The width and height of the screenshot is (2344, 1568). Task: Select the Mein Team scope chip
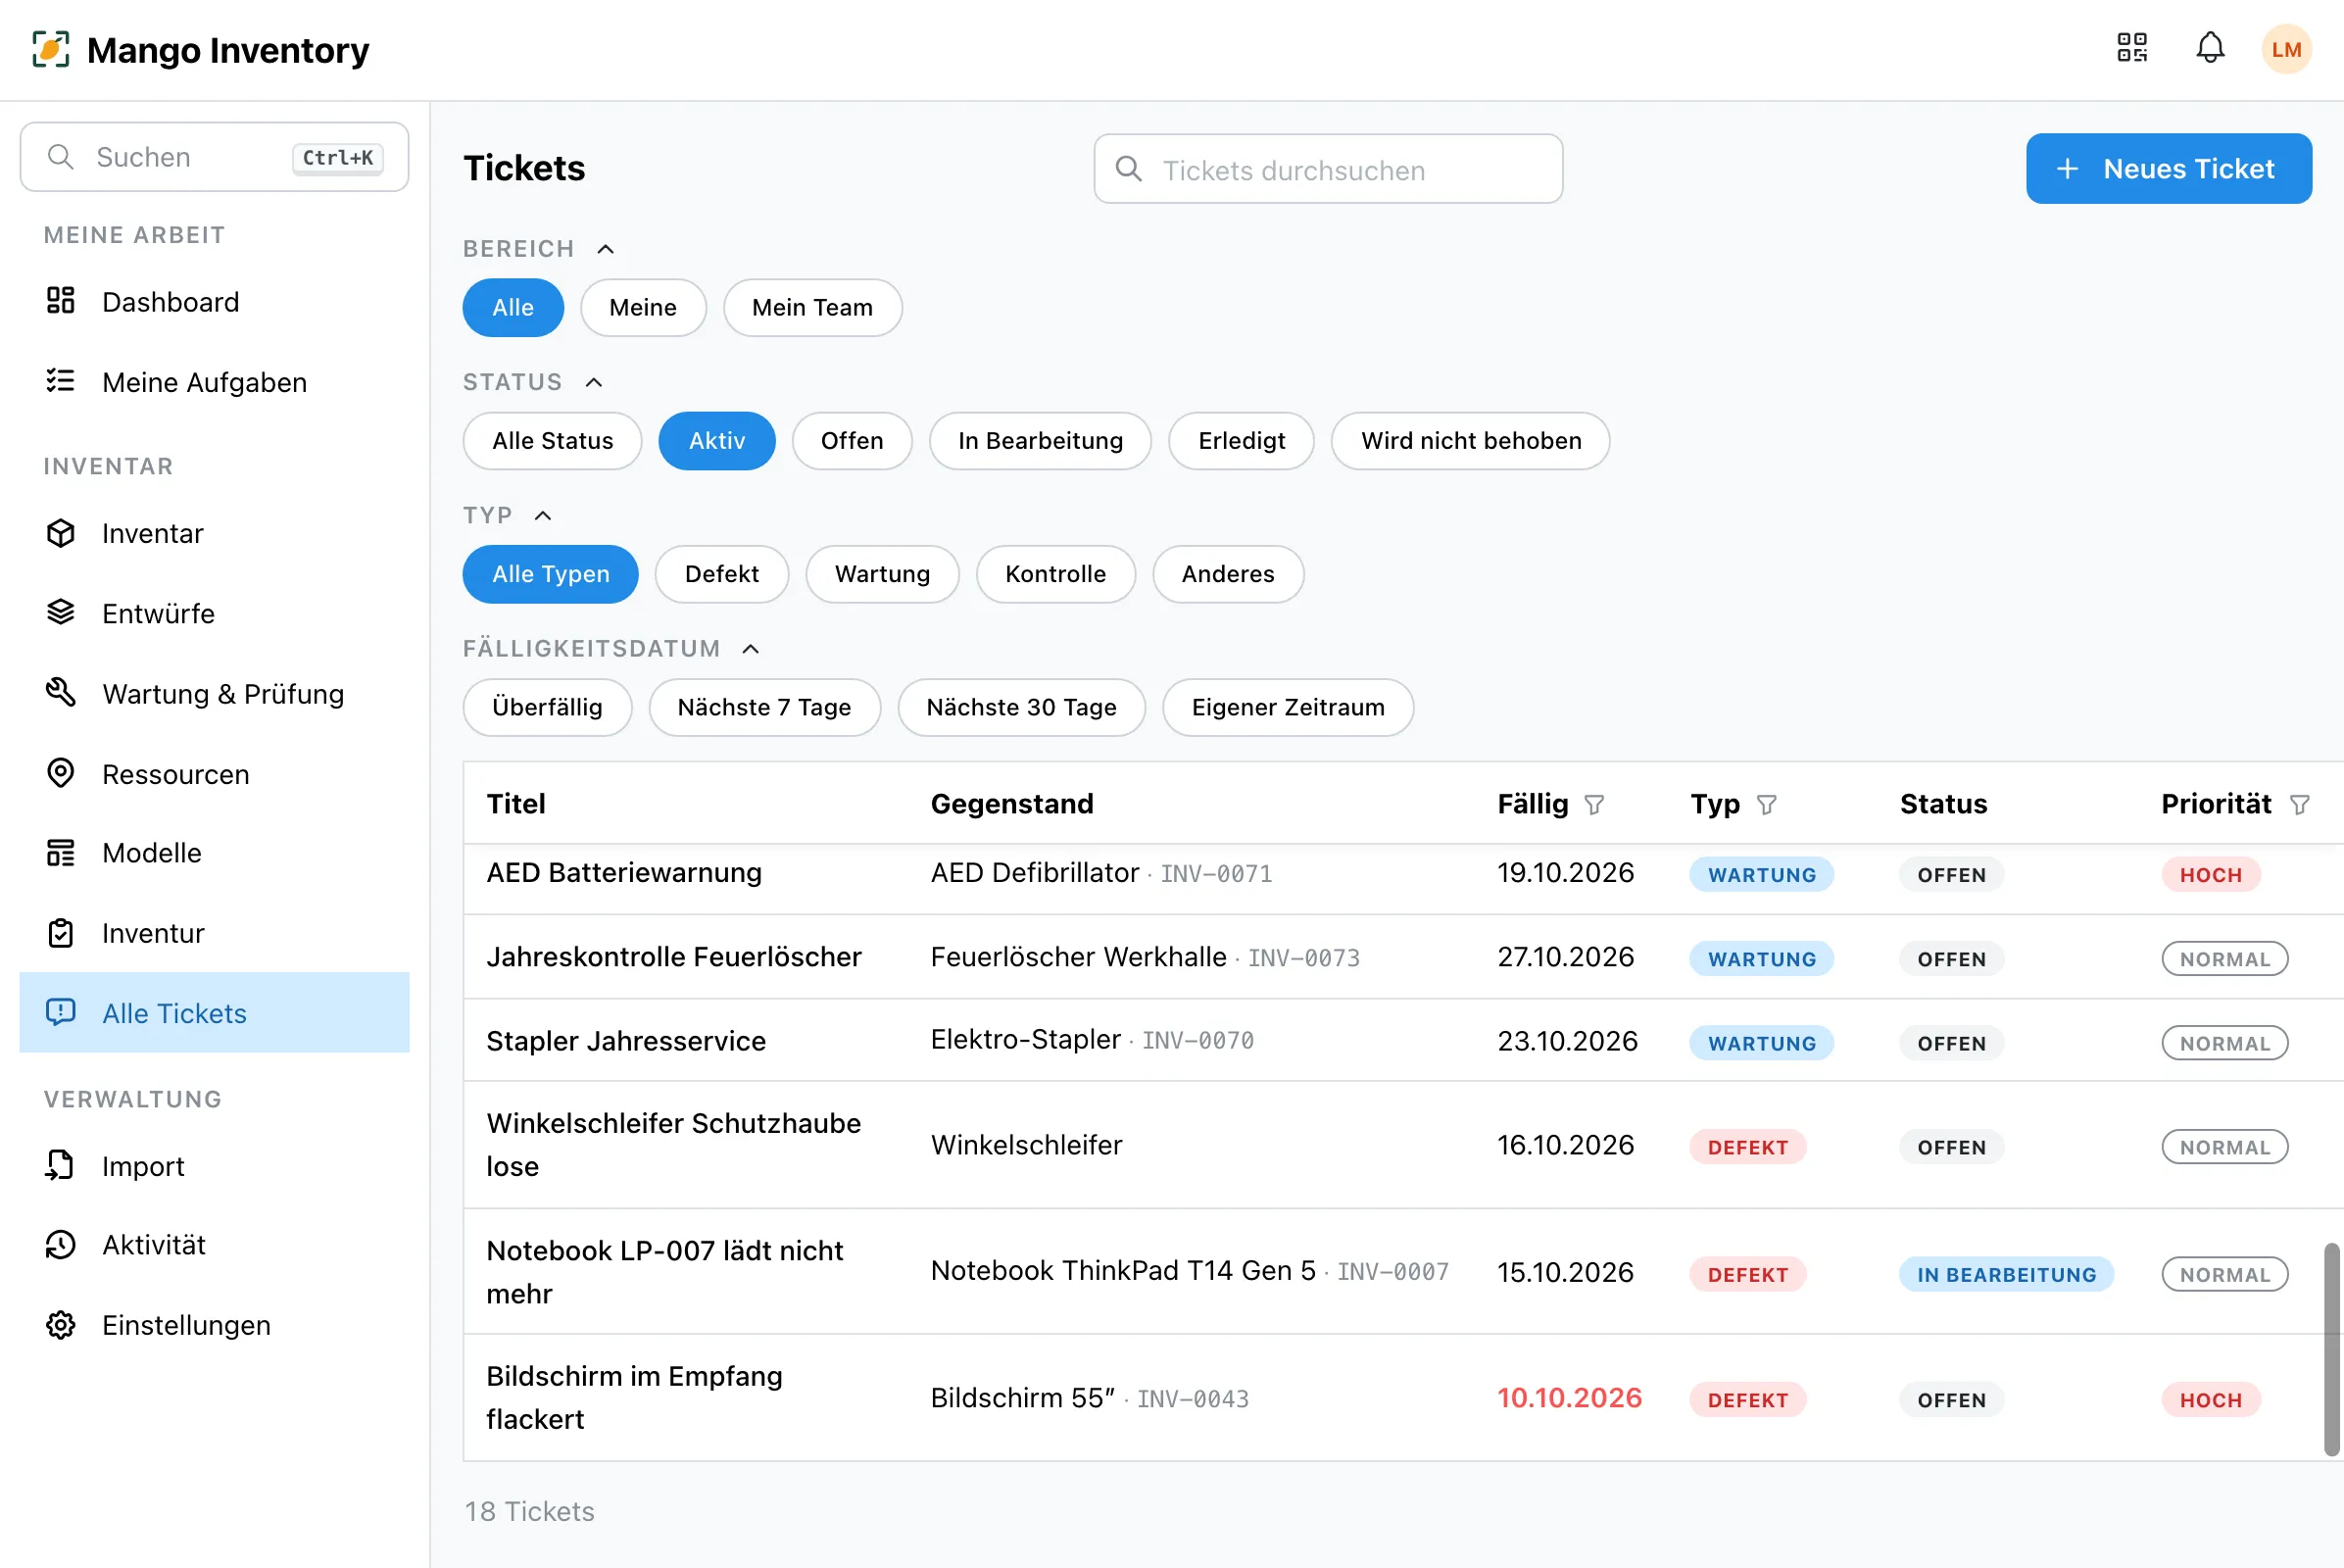point(812,307)
